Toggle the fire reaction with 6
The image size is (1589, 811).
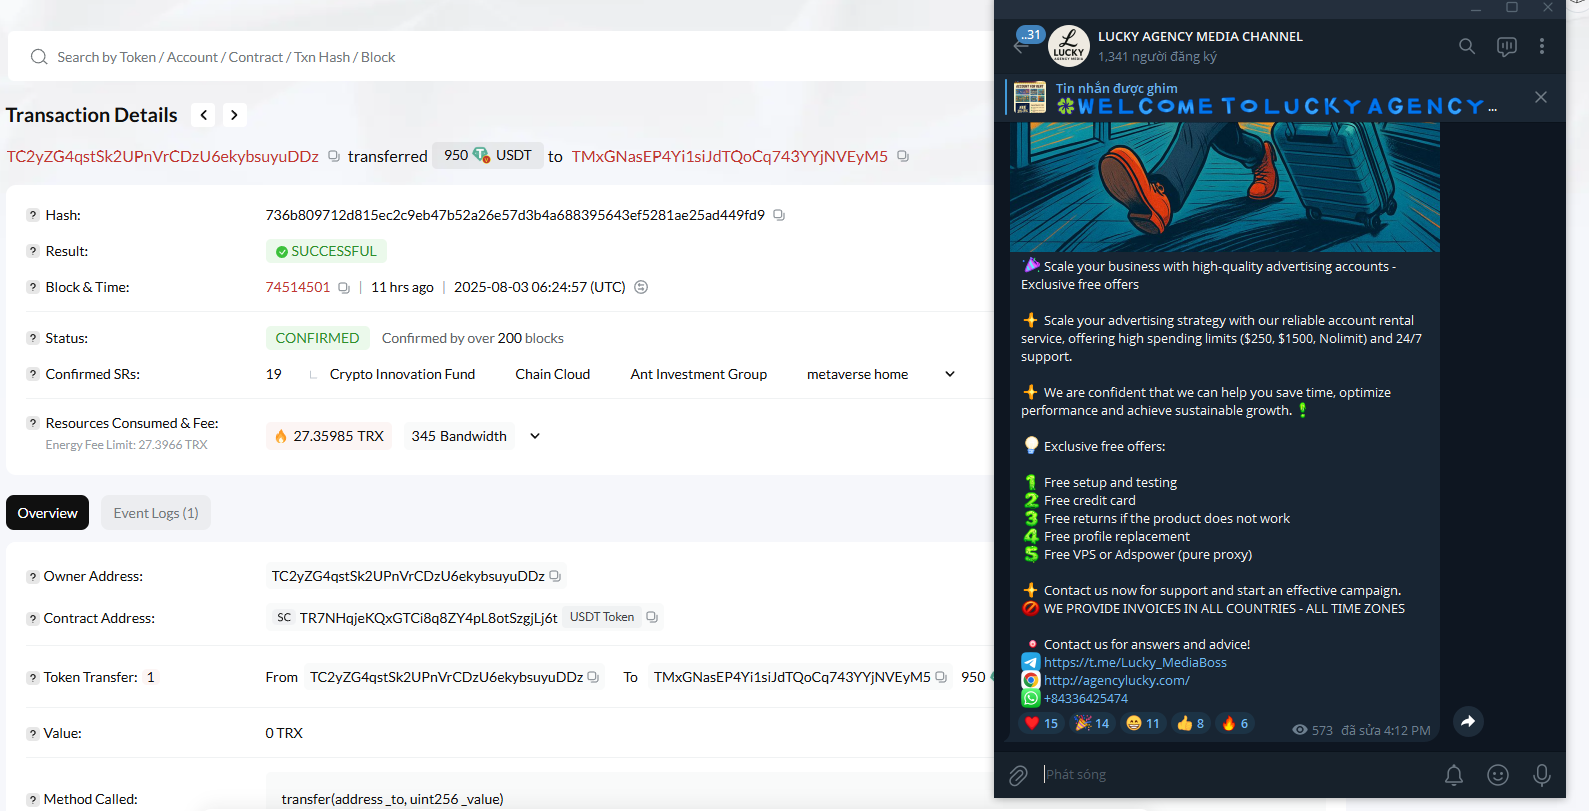pos(1235,723)
